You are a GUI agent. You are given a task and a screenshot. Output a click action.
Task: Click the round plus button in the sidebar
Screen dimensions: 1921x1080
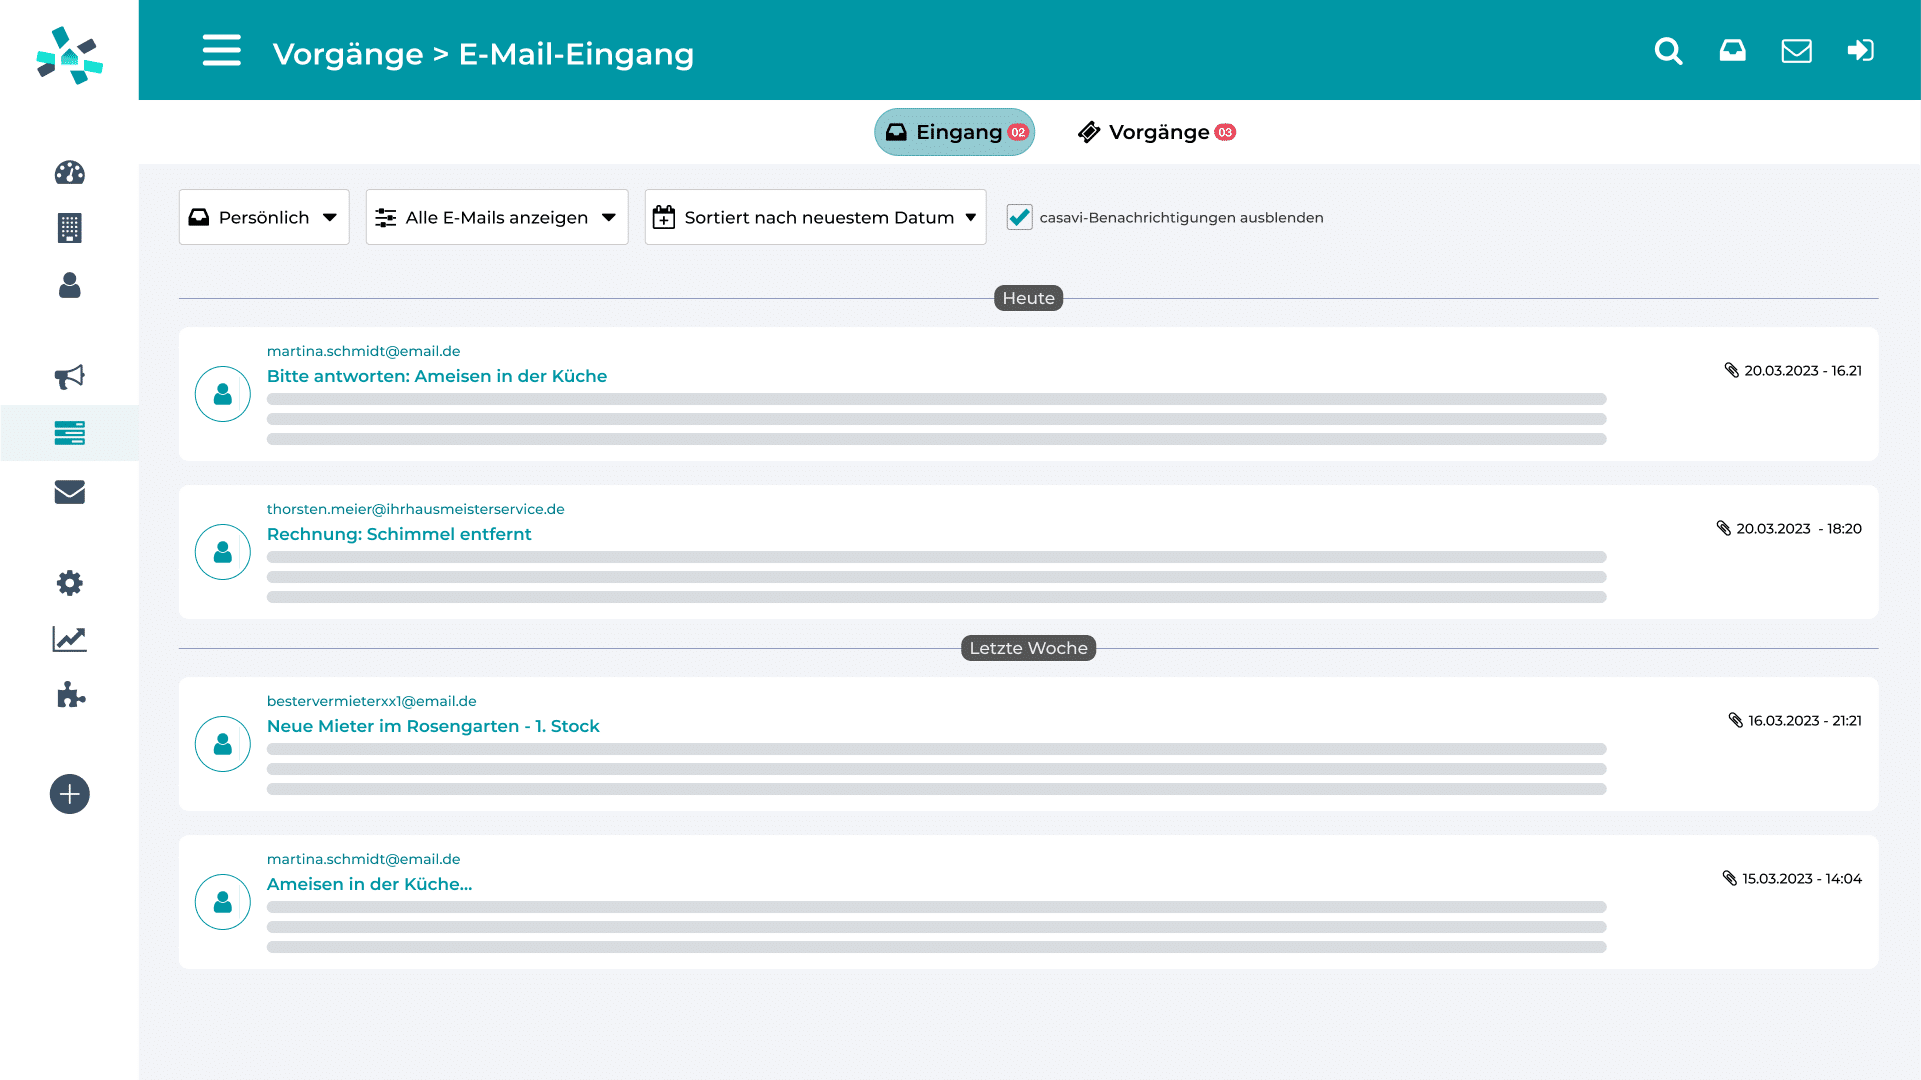(69, 794)
